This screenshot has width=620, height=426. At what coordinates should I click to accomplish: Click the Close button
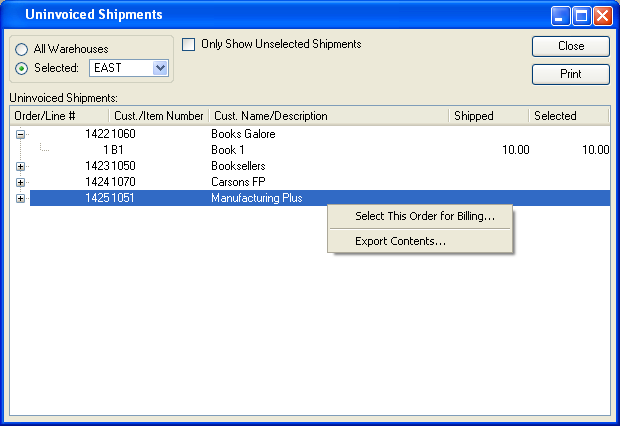tap(571, 46)
